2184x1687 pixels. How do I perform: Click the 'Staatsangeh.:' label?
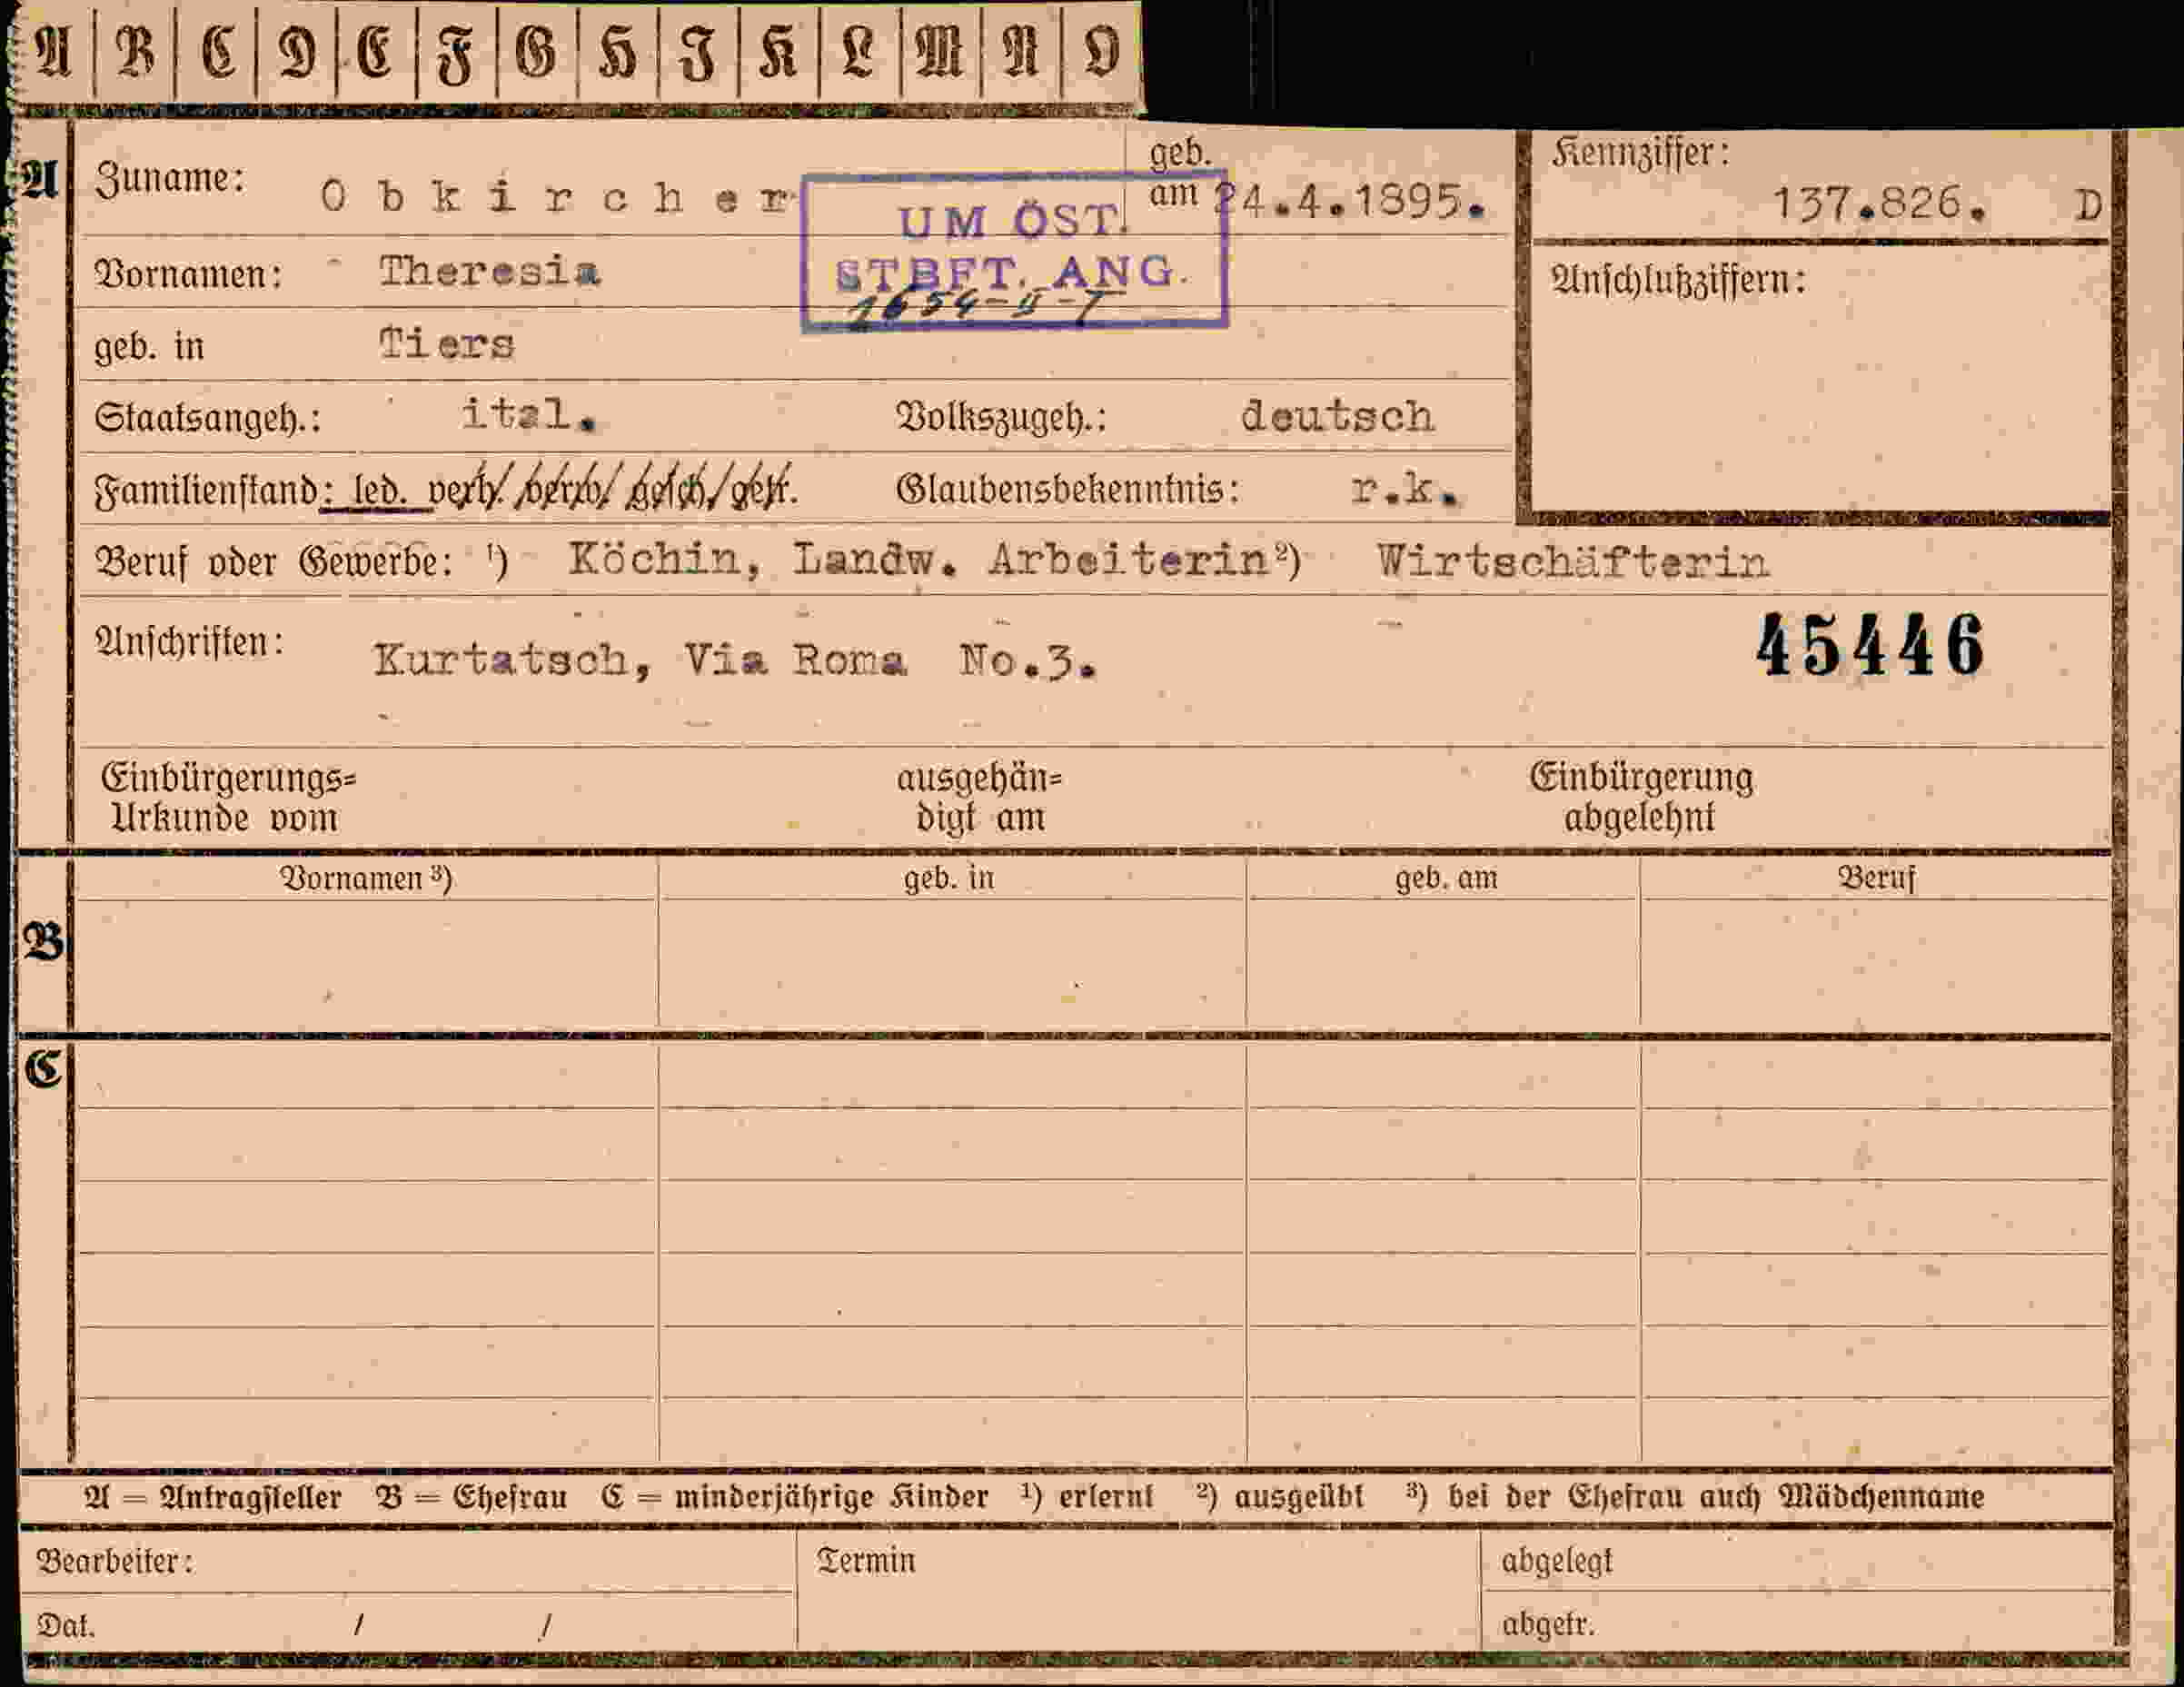coord(208,418)
